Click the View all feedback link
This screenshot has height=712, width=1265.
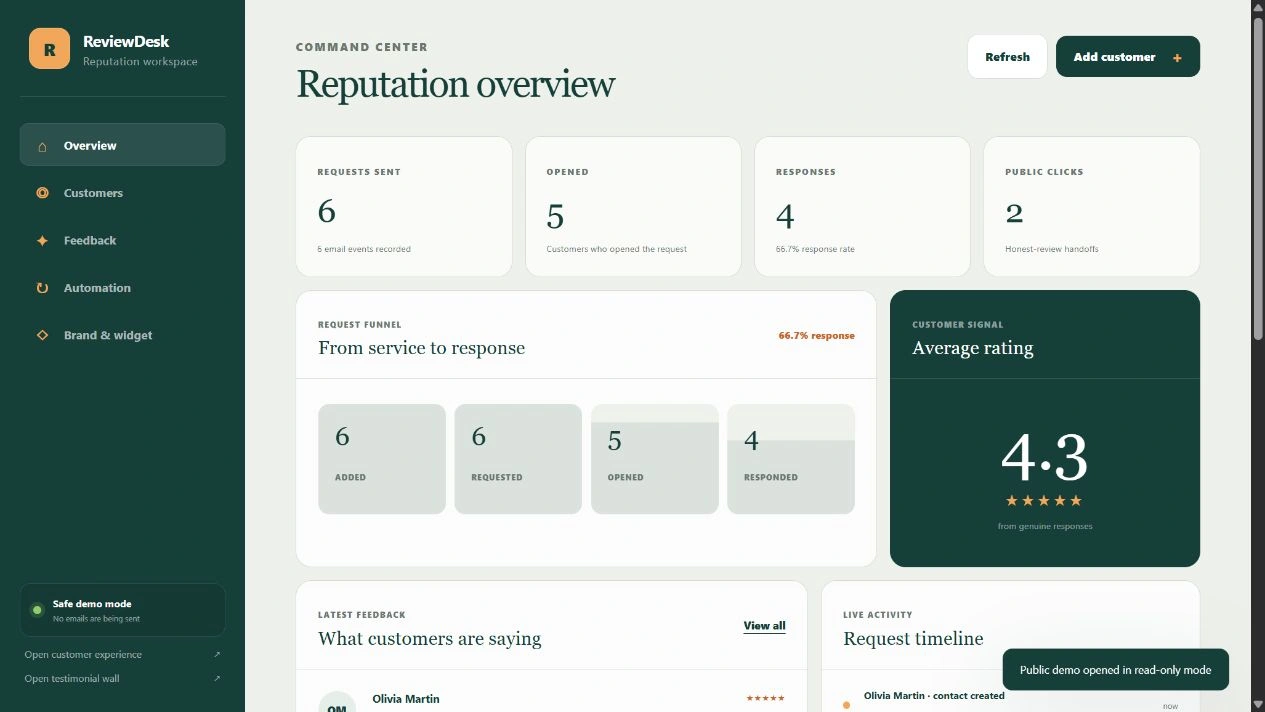[764, 626]
